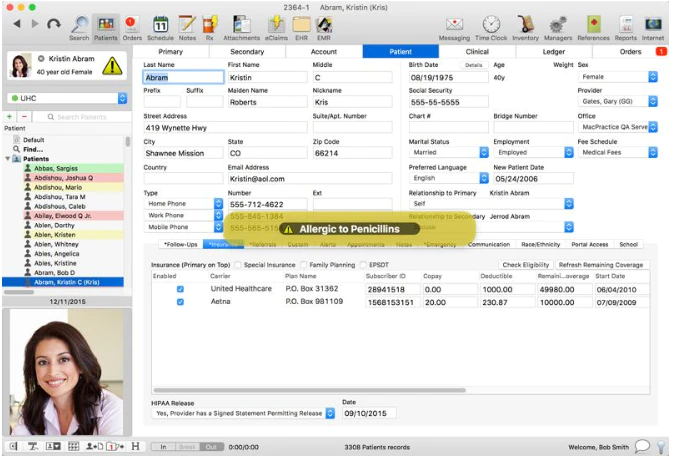Screen dimensions: 673x458
Task: Open the Office dropdown MacPractice QA
Action: 618,127
